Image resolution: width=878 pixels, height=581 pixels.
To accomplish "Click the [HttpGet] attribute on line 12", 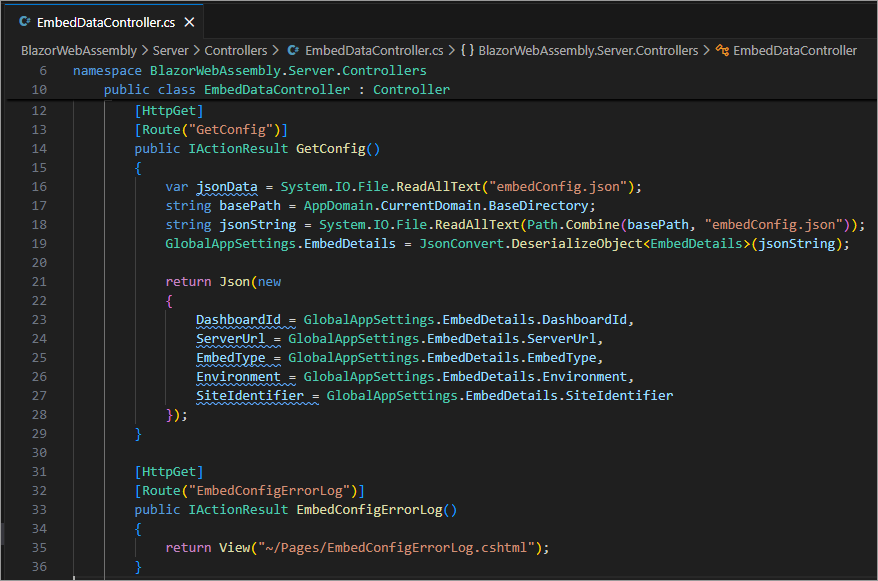I will [167, 110].
